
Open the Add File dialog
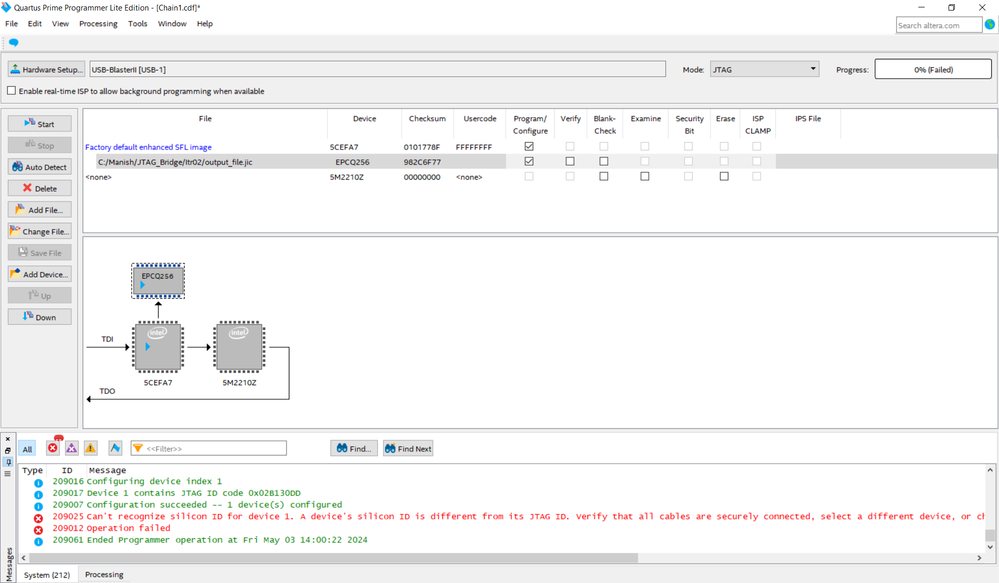click(40, 210)
